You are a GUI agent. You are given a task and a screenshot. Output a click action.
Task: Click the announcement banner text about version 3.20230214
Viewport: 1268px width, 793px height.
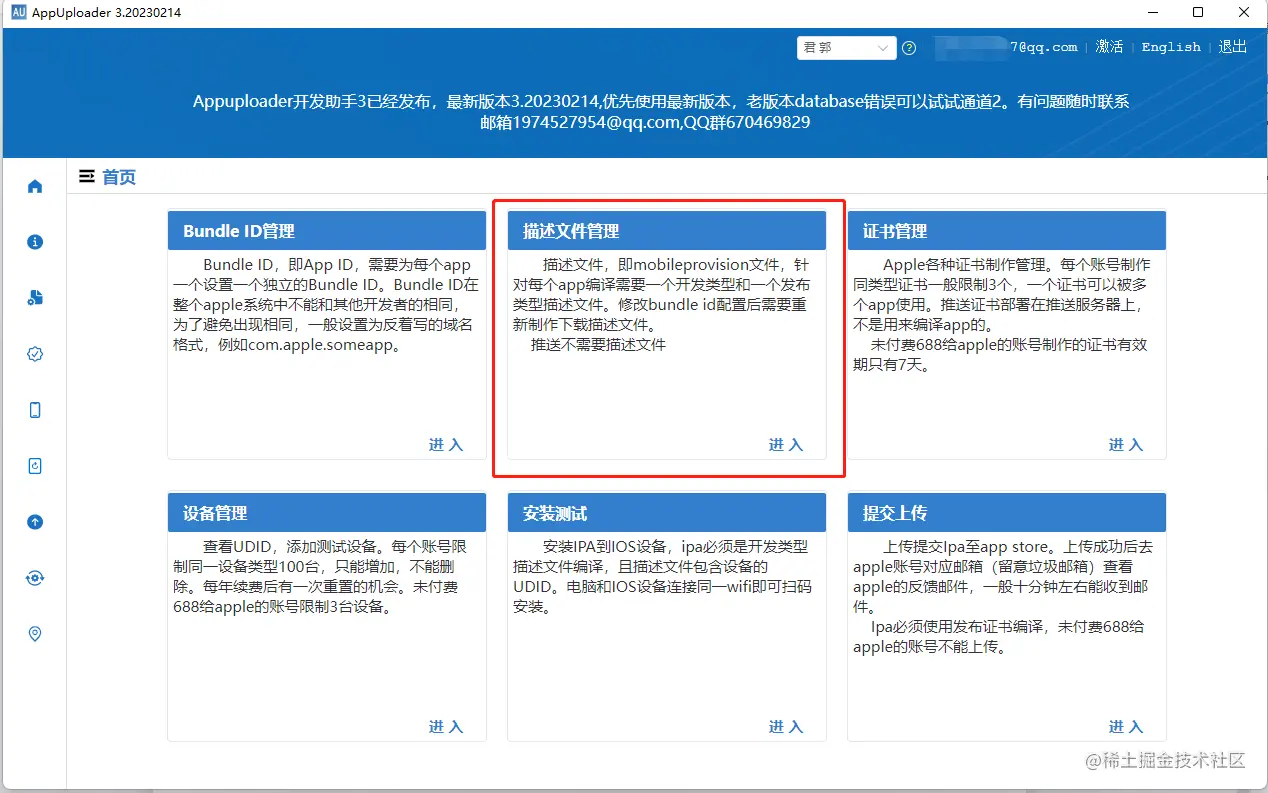[661, 112]
